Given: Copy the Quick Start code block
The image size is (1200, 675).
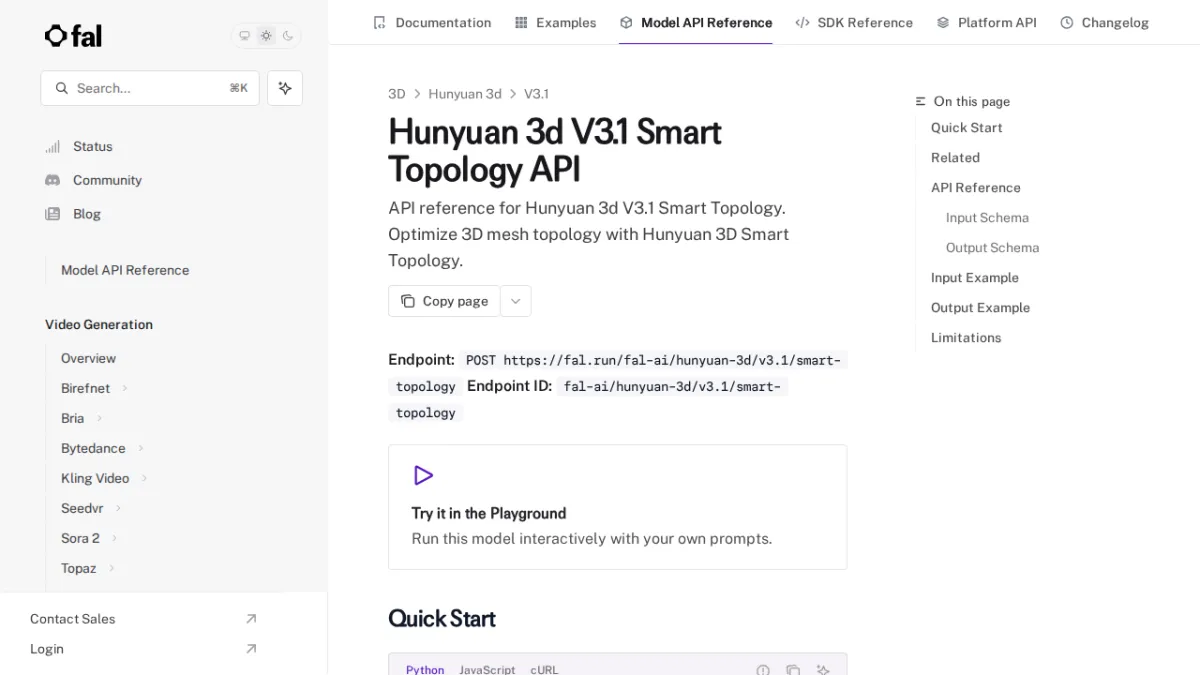Looking at the screenshot, I should [x=793, y=670].
